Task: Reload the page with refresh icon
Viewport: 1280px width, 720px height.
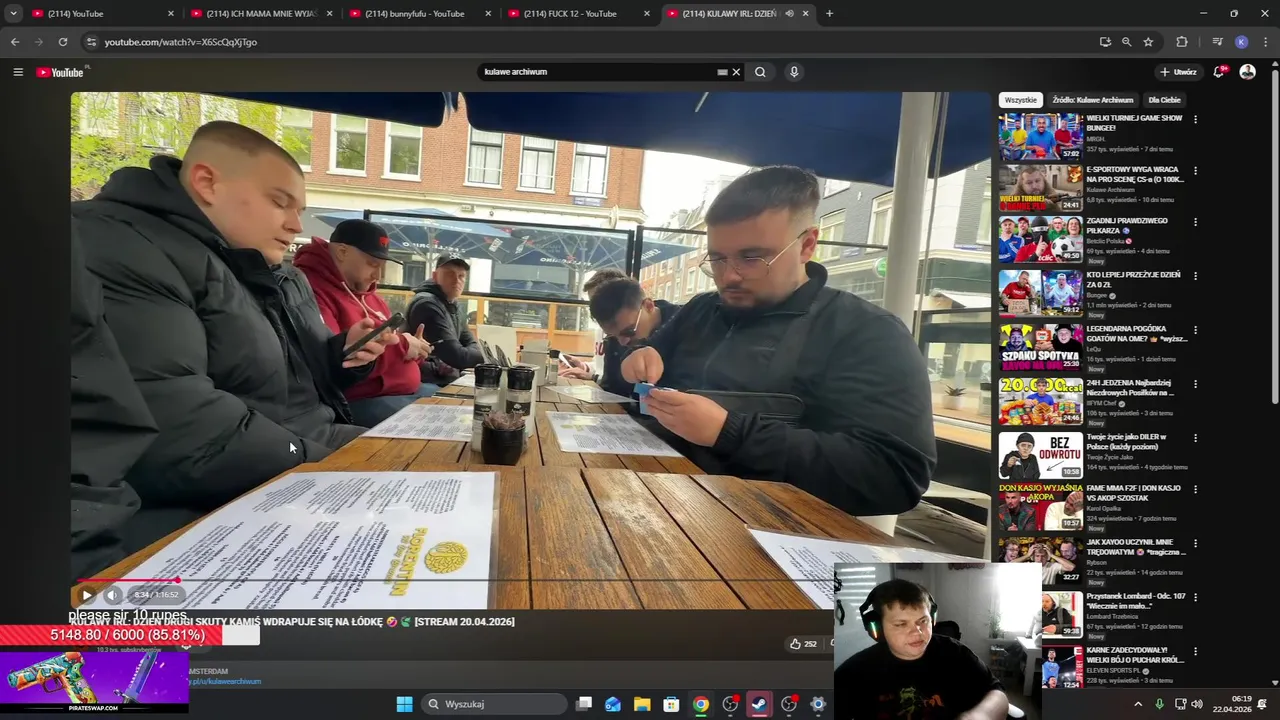Action: click(x=62, y=42)
